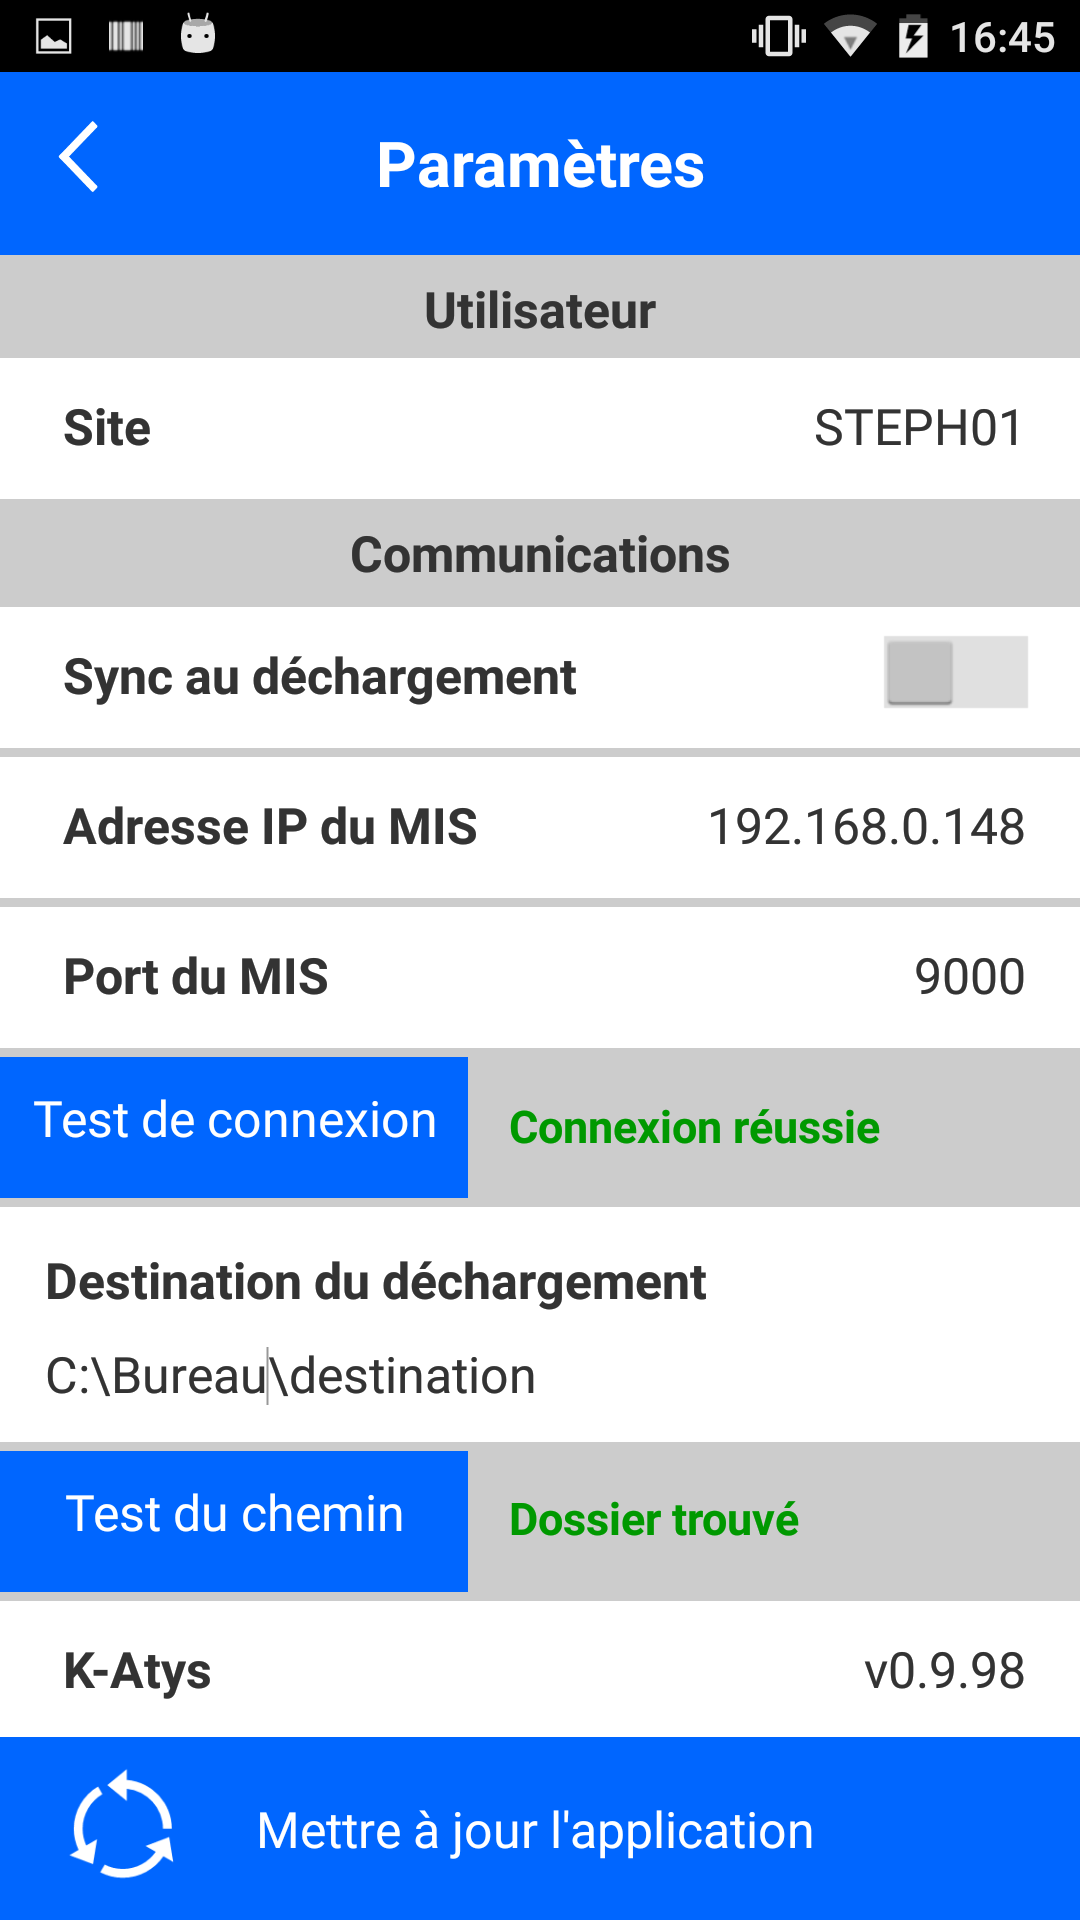Click the refresh arrows update icon
Screen dimensions: 1080x1920
click(x=123, y=1825)
